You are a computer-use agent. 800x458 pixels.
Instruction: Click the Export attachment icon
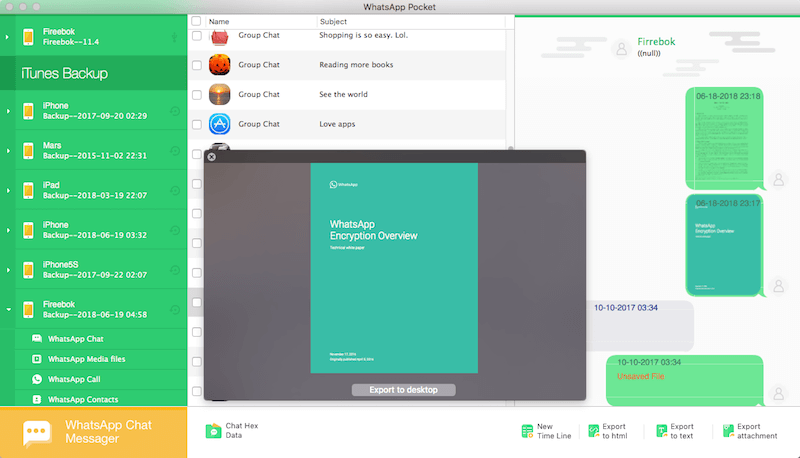(x=729, y=431)
